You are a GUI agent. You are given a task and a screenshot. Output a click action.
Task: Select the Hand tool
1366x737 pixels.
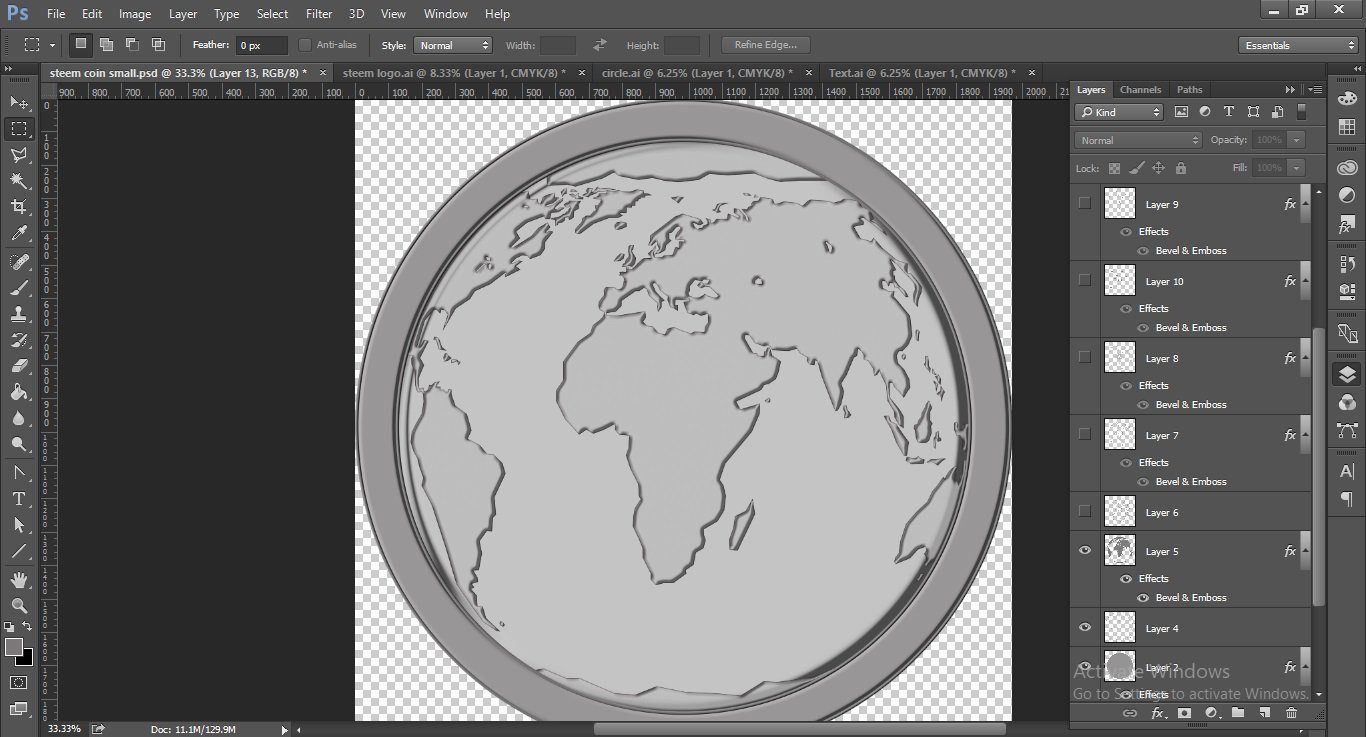(19, 580)
